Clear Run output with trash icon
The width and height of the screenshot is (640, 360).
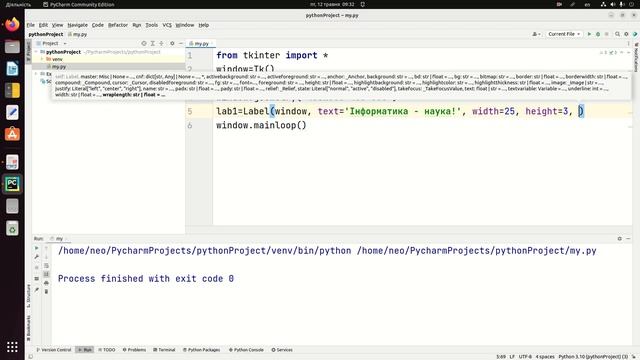click(x=46, y=292)
